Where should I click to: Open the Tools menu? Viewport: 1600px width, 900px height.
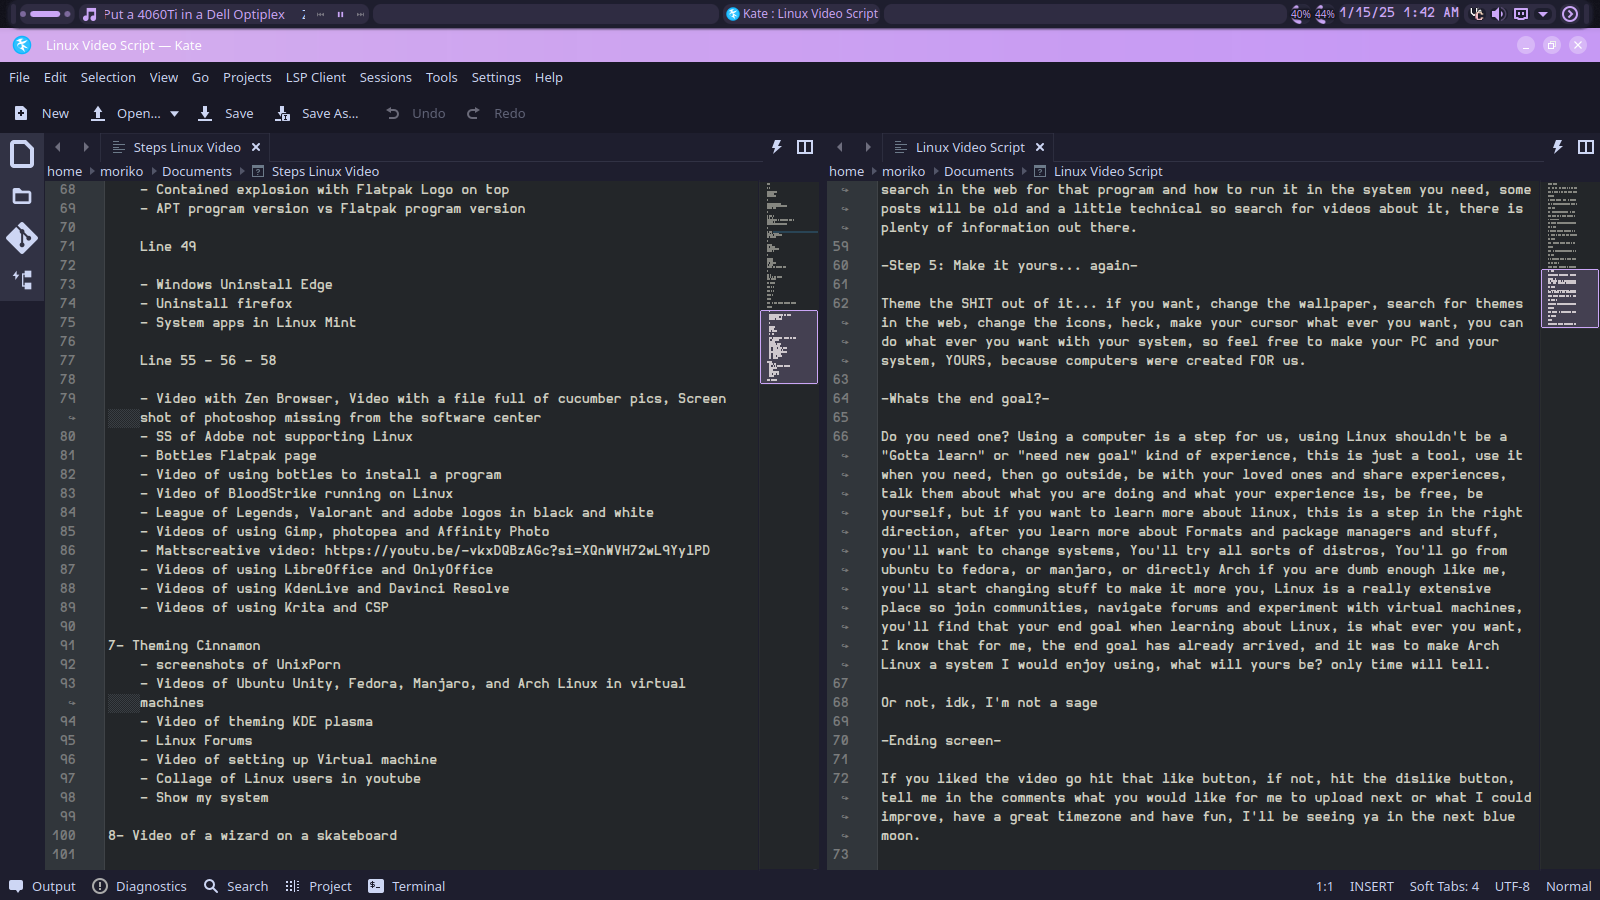tap(441, 77)
